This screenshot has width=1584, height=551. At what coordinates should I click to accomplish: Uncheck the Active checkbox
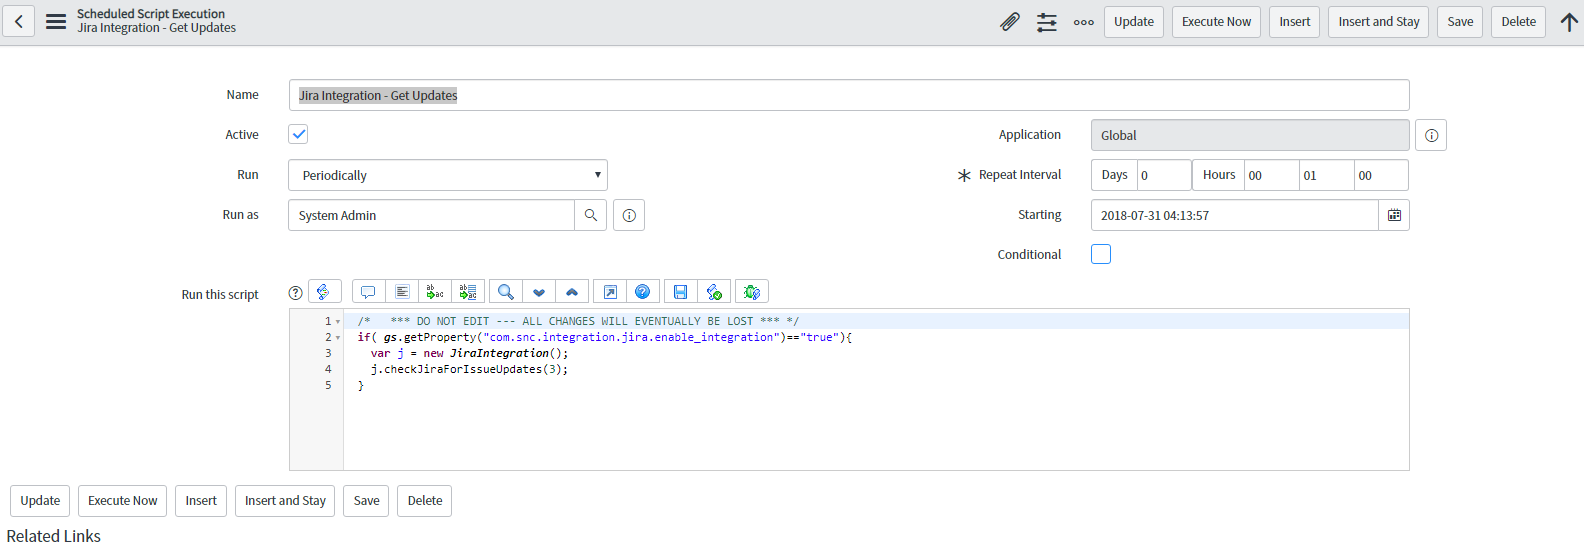coord(298,134)
